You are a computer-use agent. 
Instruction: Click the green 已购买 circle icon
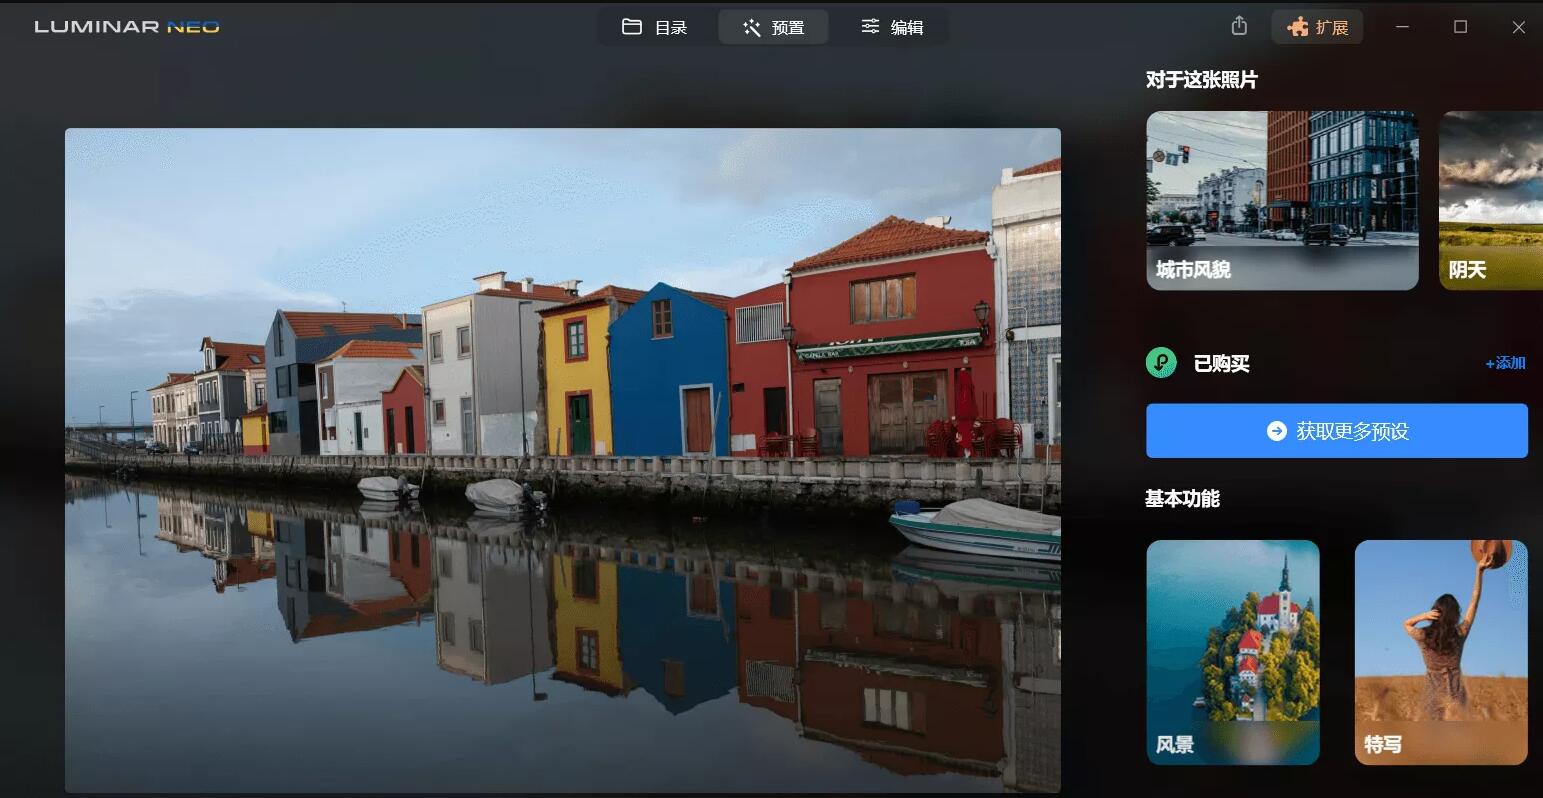pyautogui.click(x=1161, y=363)
